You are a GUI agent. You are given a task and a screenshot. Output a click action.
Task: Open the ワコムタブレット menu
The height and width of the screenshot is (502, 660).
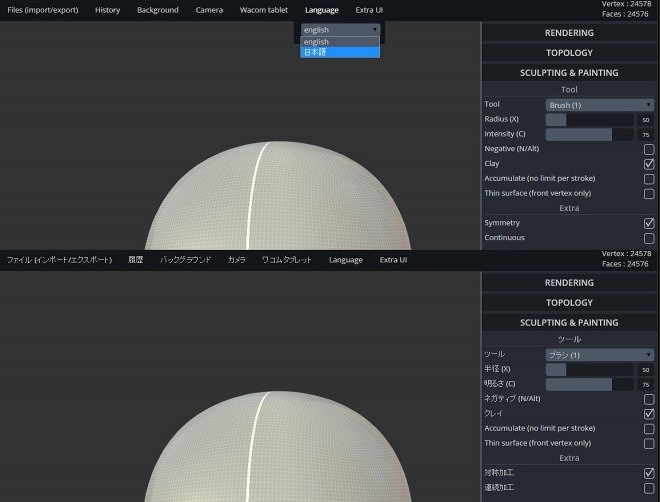[287, 260]
